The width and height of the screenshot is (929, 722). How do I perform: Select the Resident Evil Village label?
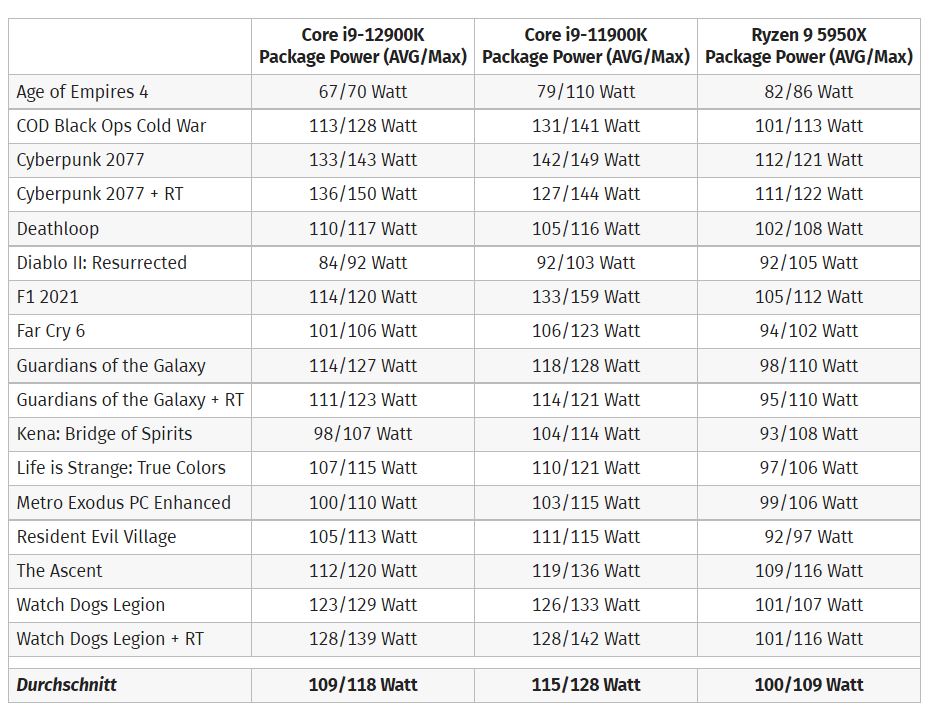pyautogui.click(x=97, y=537)
